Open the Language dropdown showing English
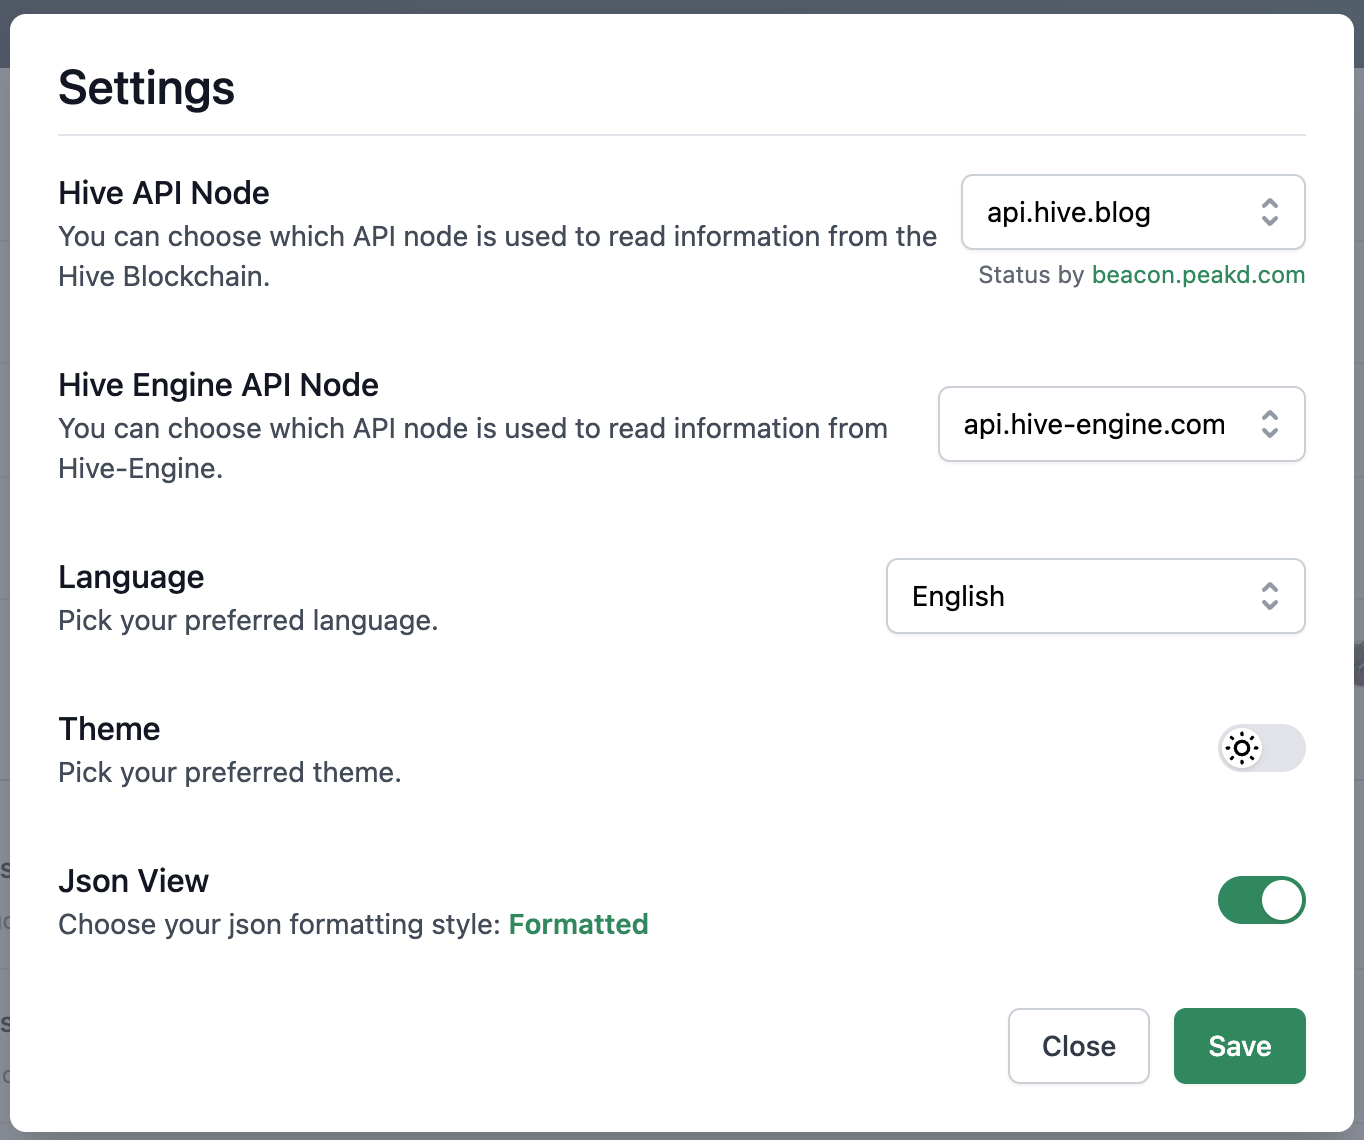1364x1140 pixels. 1095,596
